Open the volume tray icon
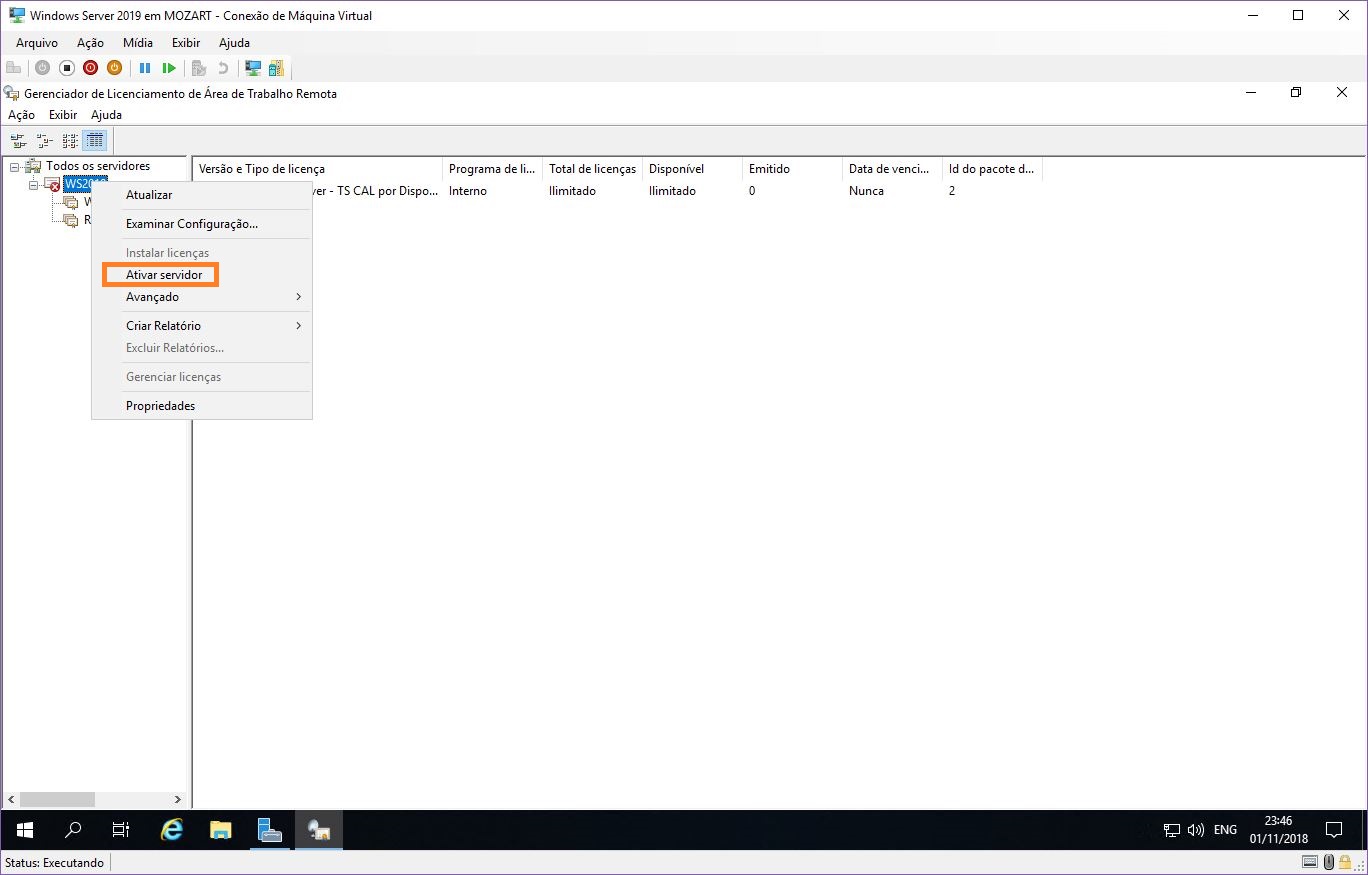The width and height of the screenshot is (1368, 875). click(x=1195, y=830)
